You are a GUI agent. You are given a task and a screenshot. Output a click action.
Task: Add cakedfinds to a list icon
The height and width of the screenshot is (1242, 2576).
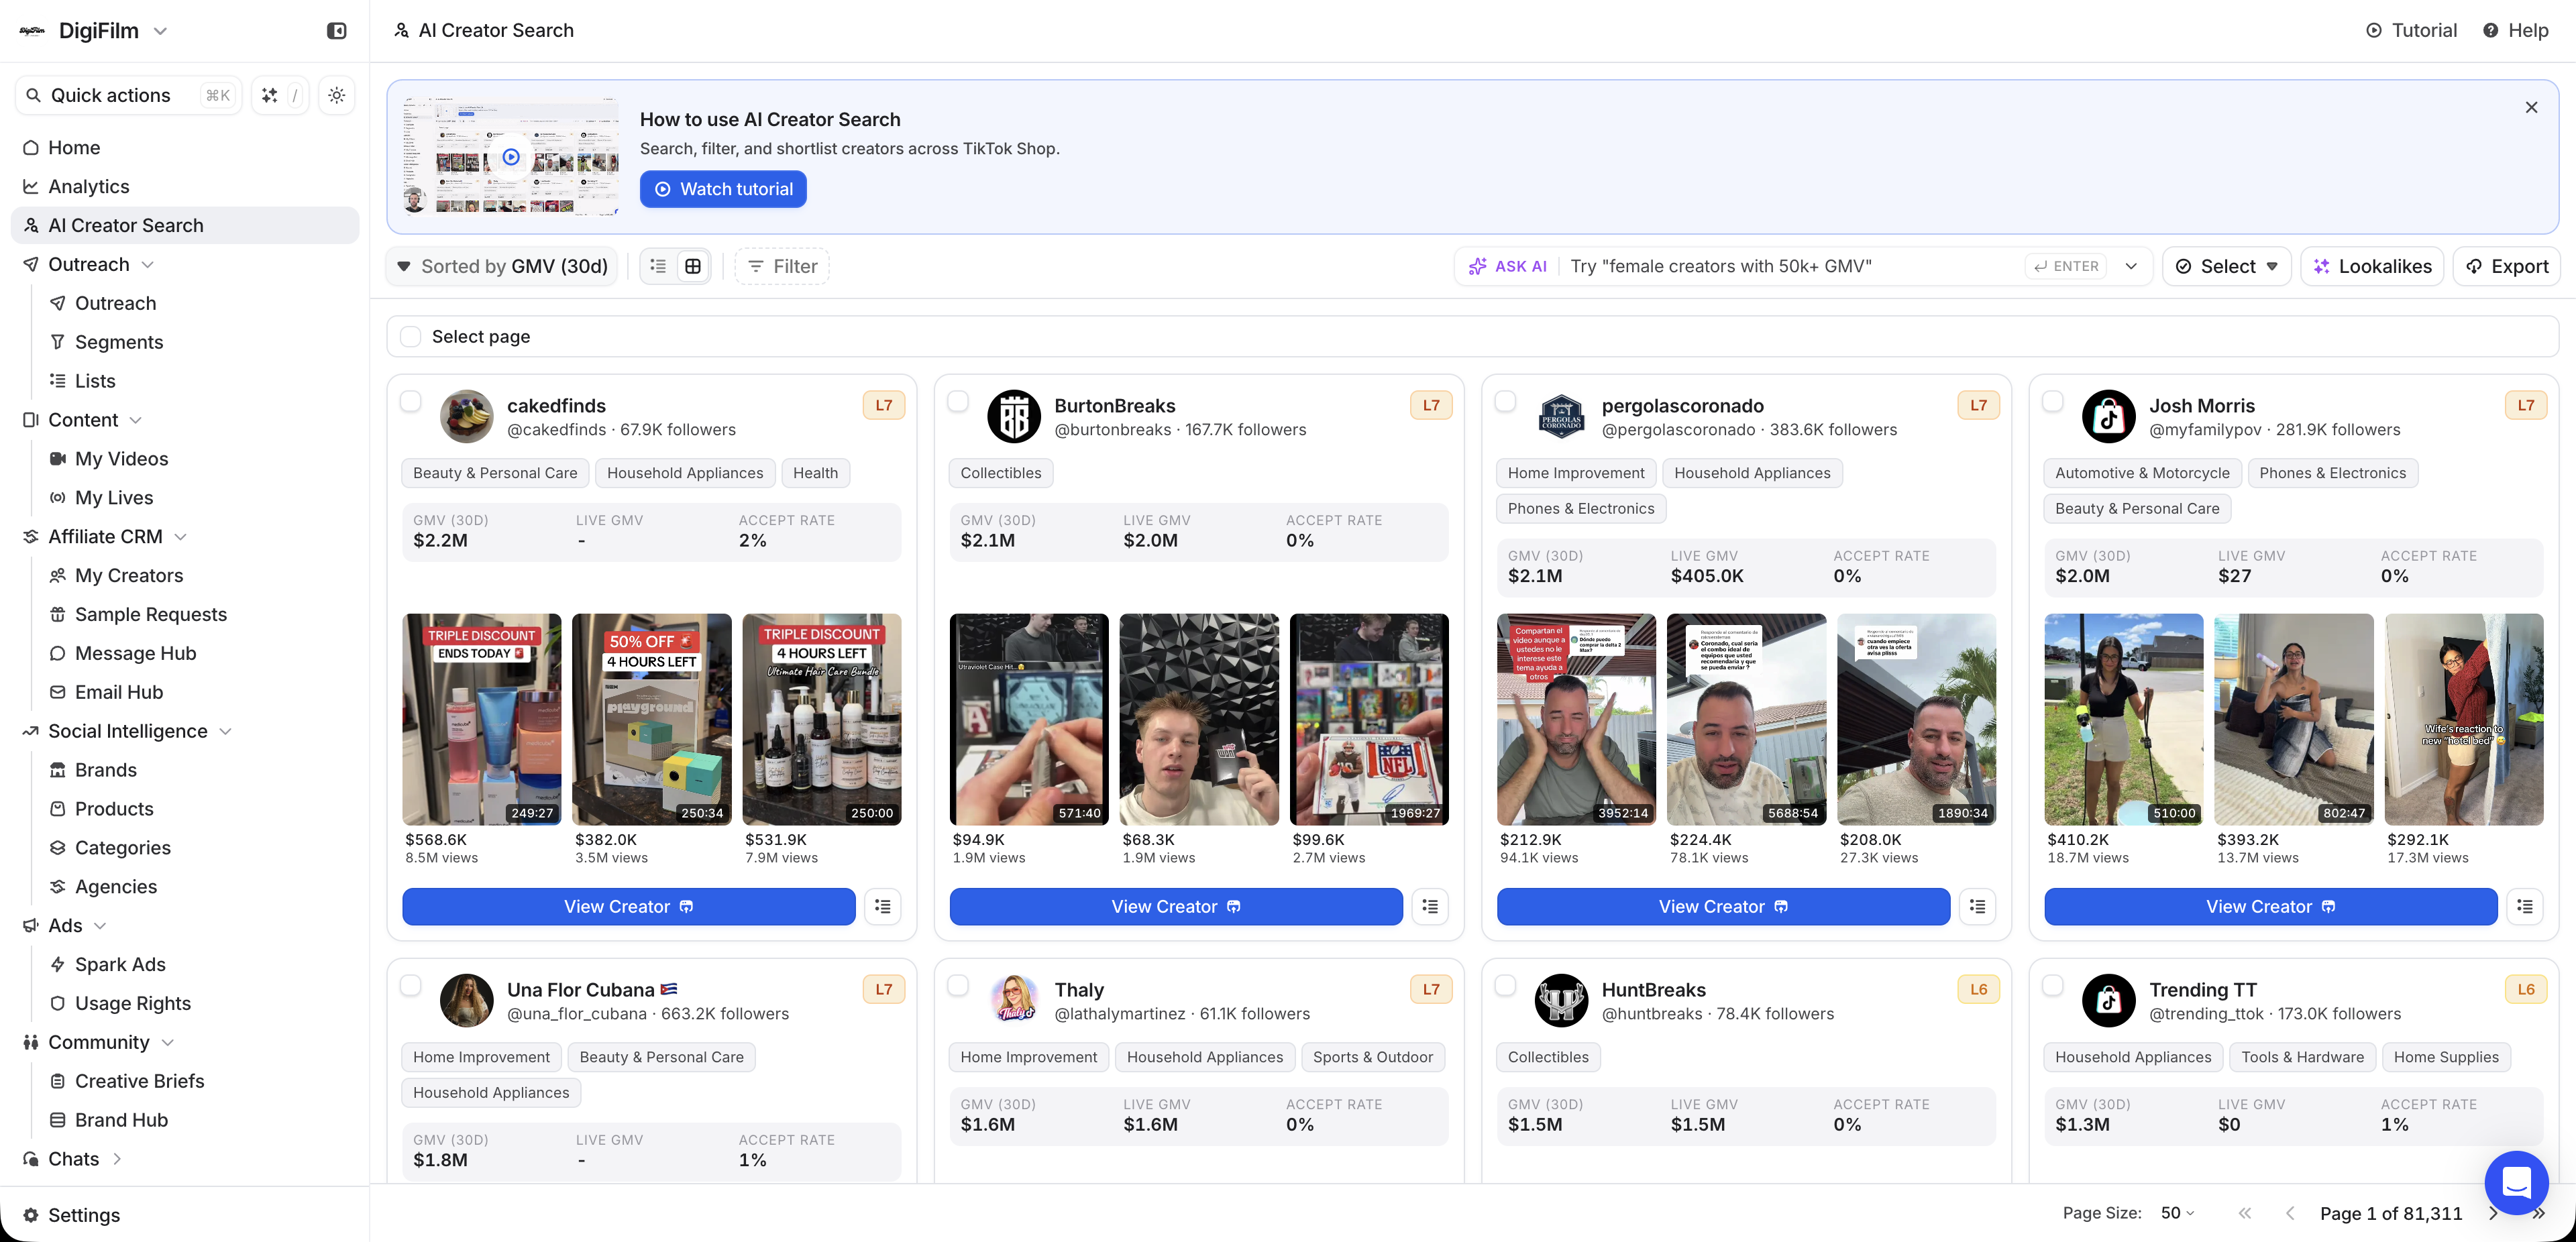click(x=883, y=906)
